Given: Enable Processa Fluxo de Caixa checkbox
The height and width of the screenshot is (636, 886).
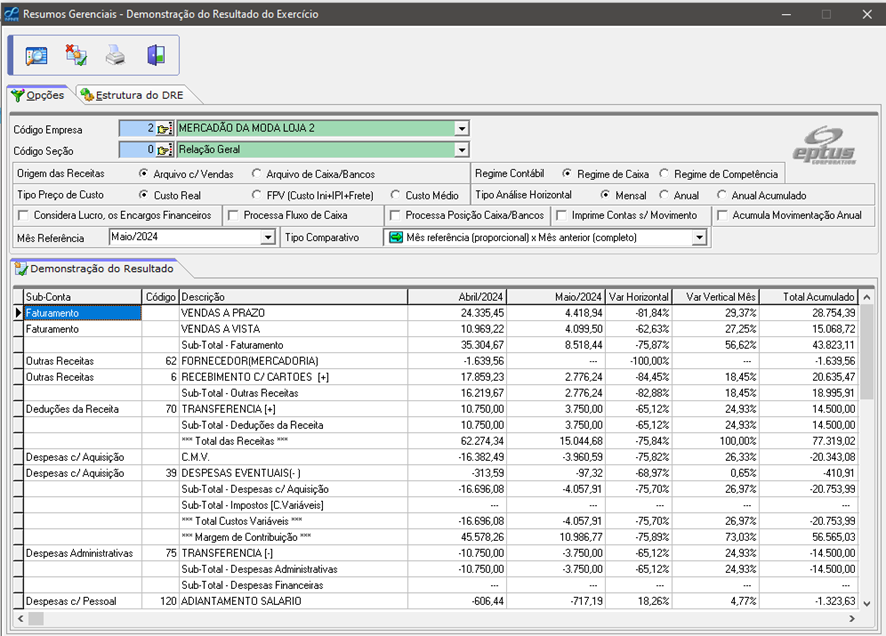Looking at the screenshot, I should pyautogui.click(x=233, y=215).
